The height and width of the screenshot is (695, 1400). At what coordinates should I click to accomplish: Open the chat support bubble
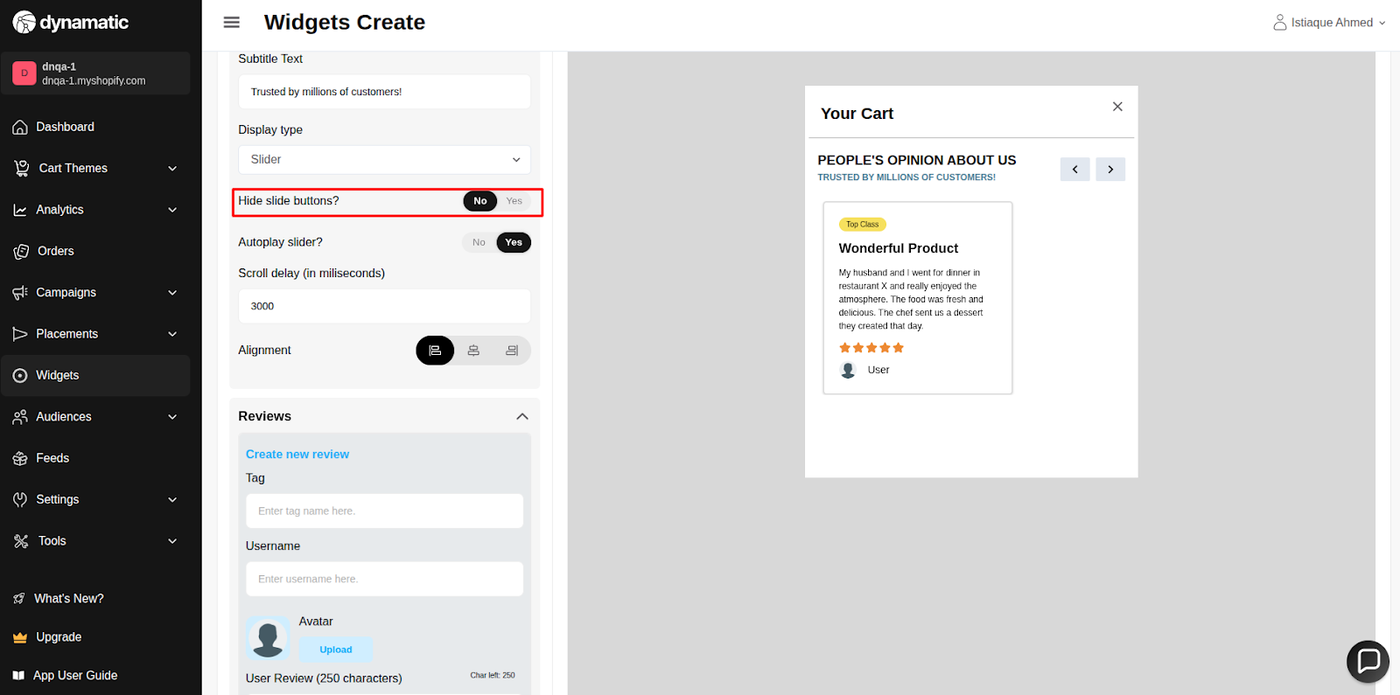[1368, 661]
